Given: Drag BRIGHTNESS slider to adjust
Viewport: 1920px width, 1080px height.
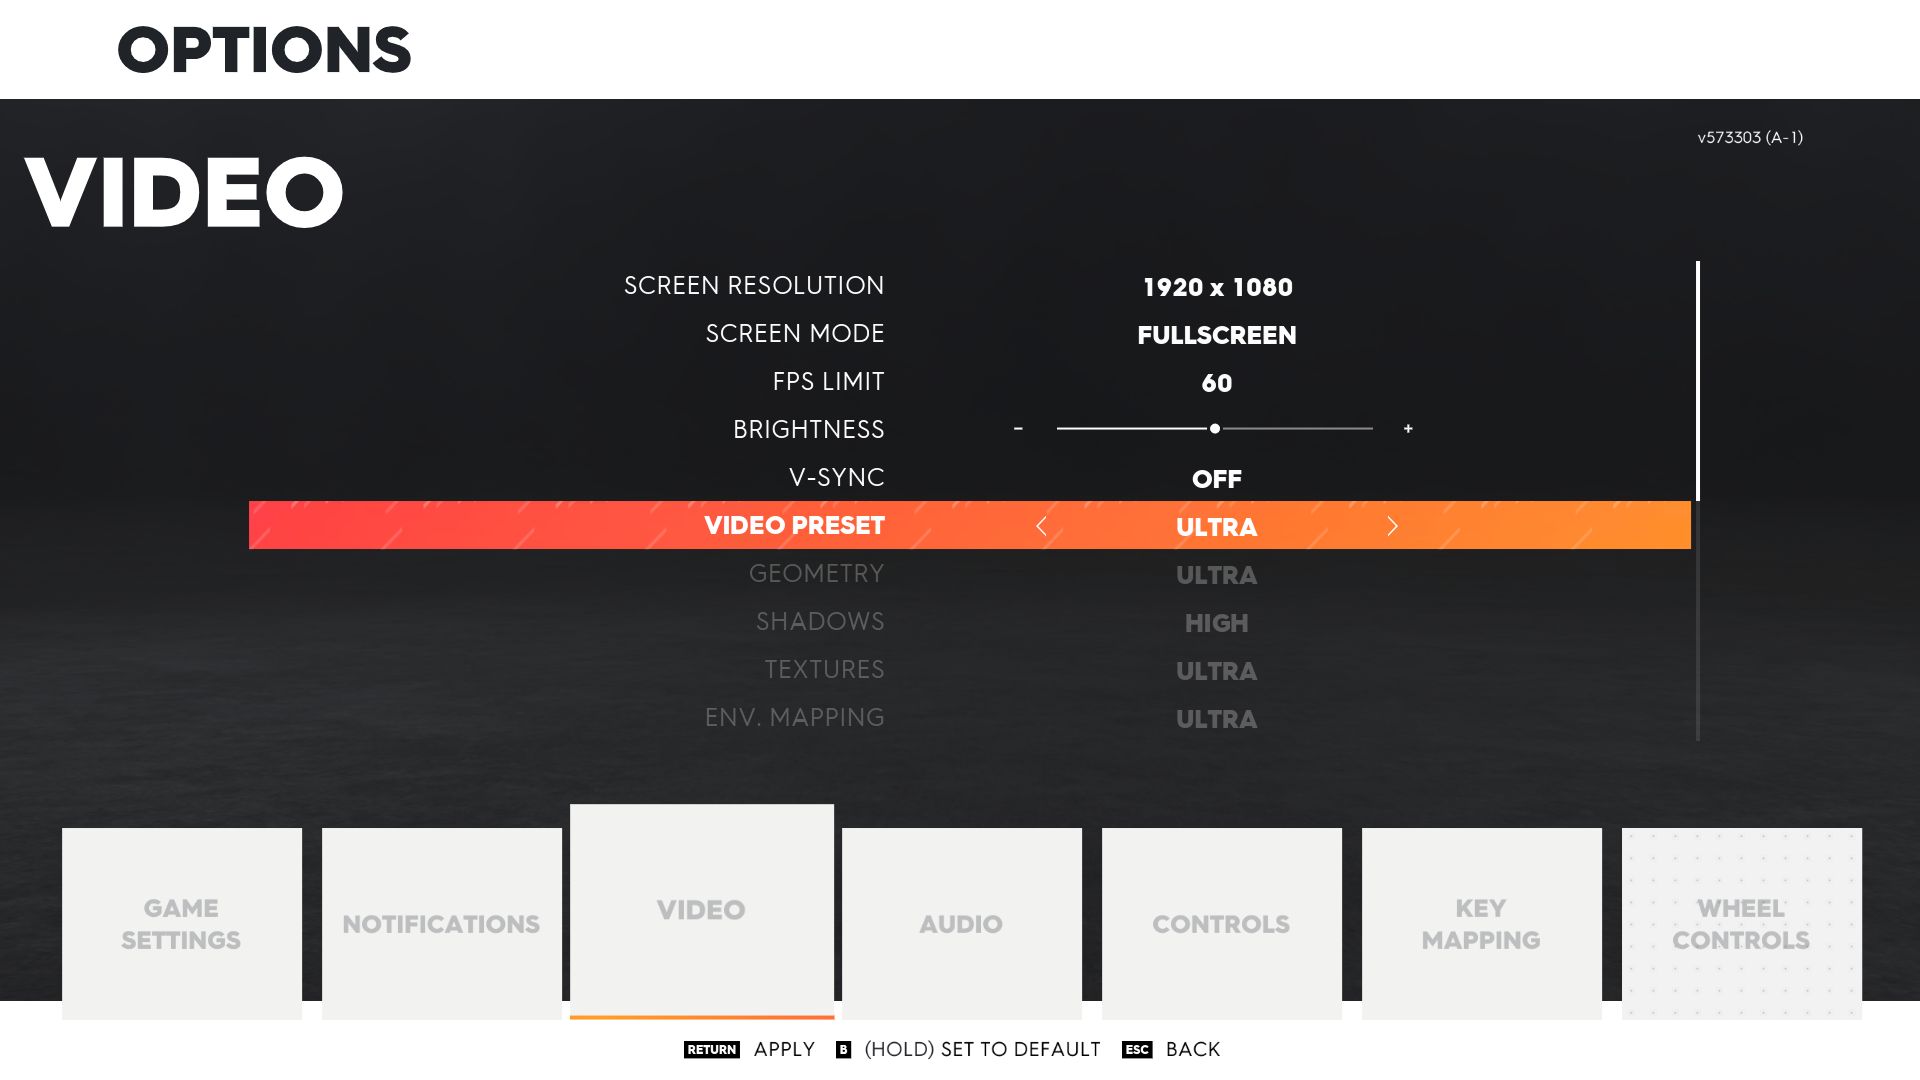Looking at the screenshot, I should click(x=1215, y=429).
